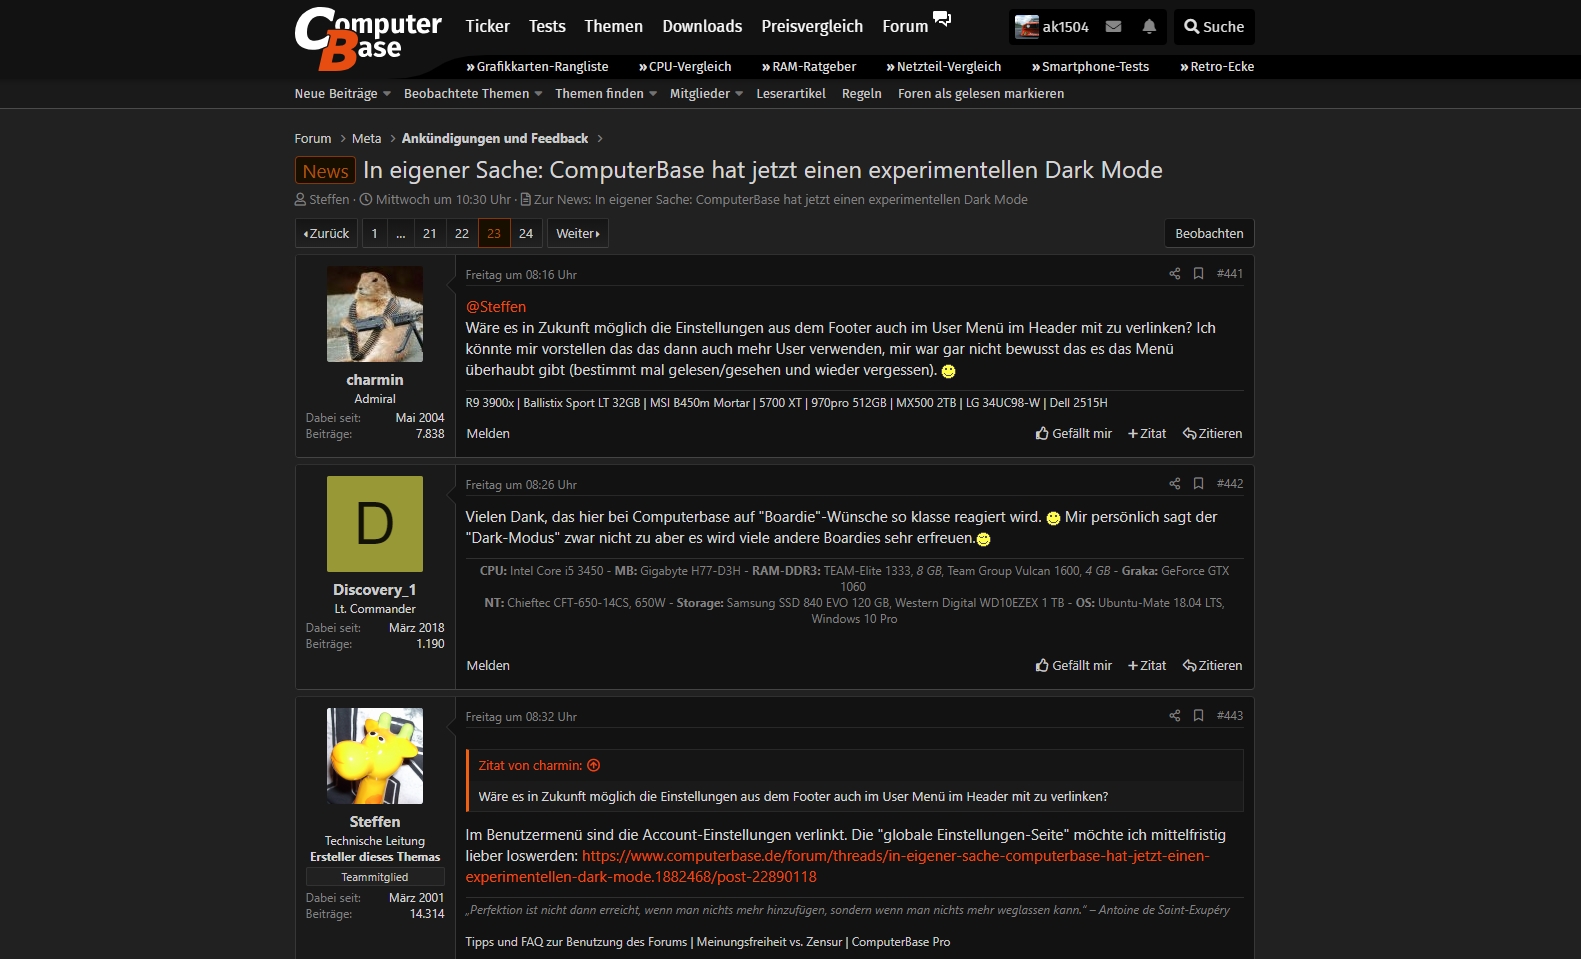Open the Tests menu item

[x=547, y=26]
